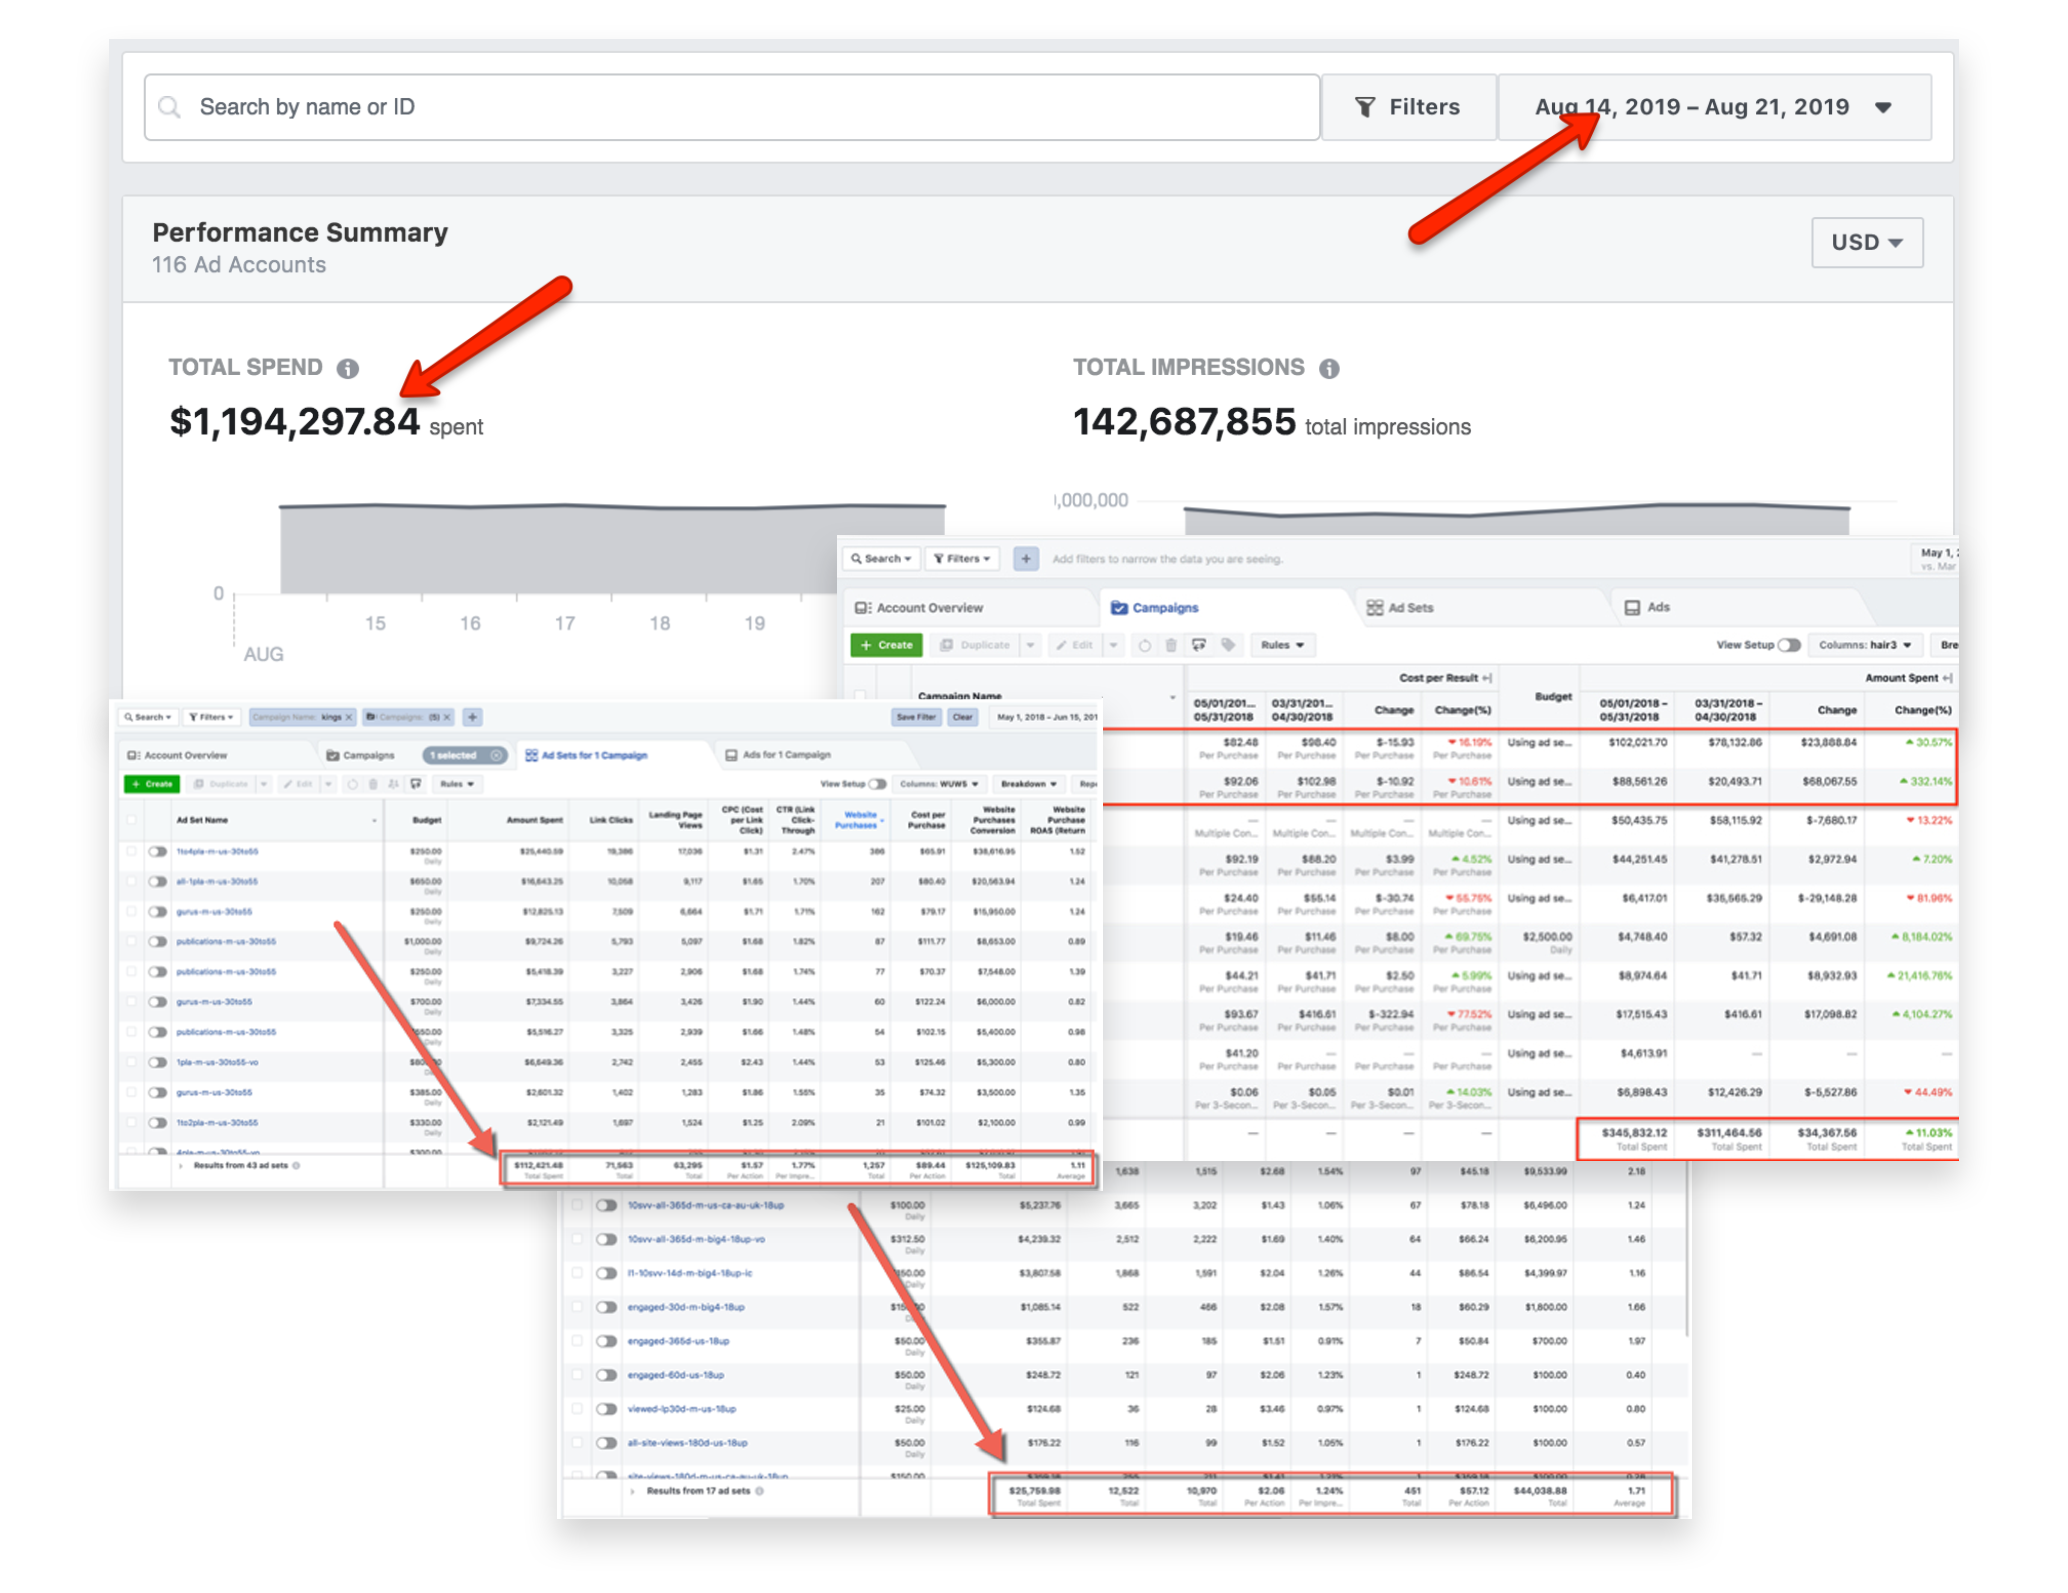Expand Results from 17 ad sets row

pyautogui.click(x=633, y=1492)
